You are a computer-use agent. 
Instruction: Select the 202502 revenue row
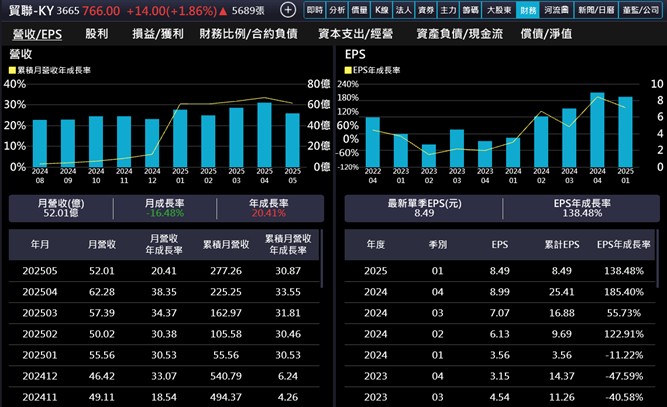click(164, 334)
